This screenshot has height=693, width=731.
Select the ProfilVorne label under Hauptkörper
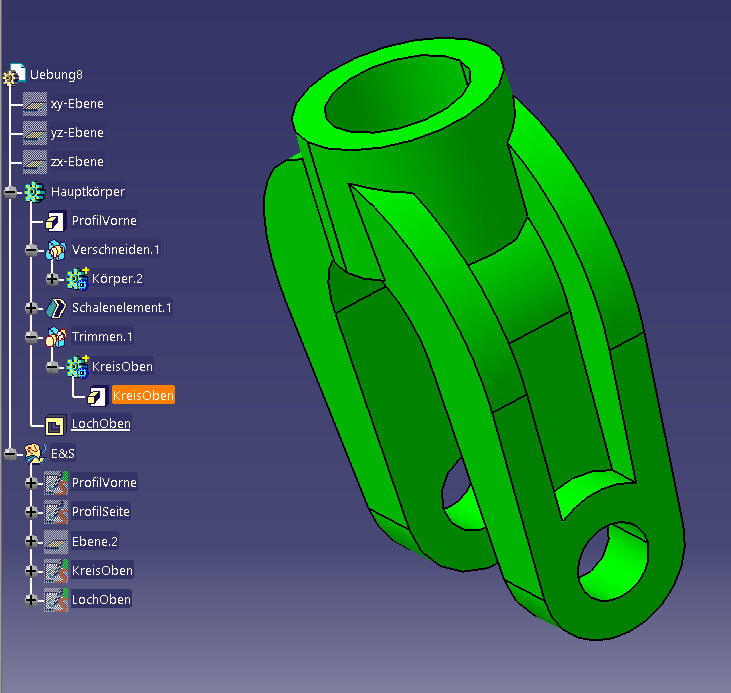104,221
